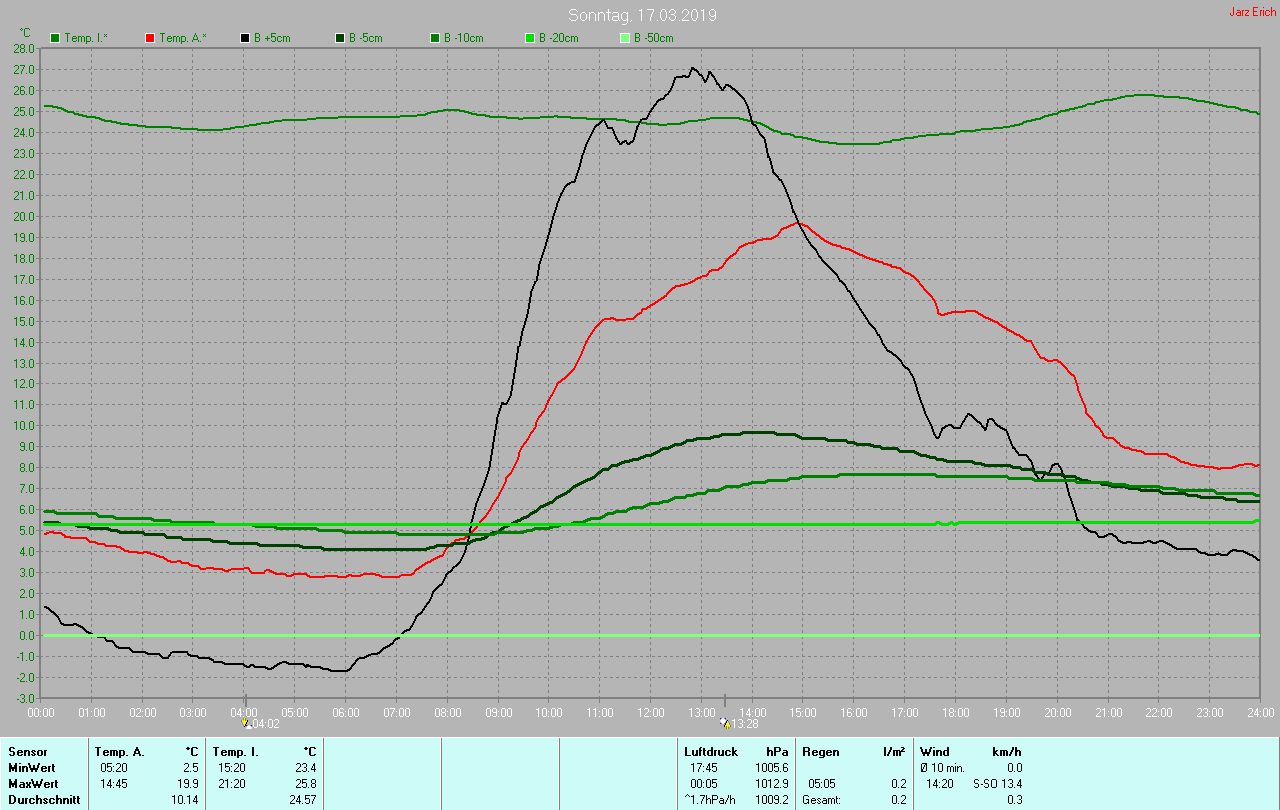
Task: Click the B -10cm legend color square
Action: click(435, 38)
